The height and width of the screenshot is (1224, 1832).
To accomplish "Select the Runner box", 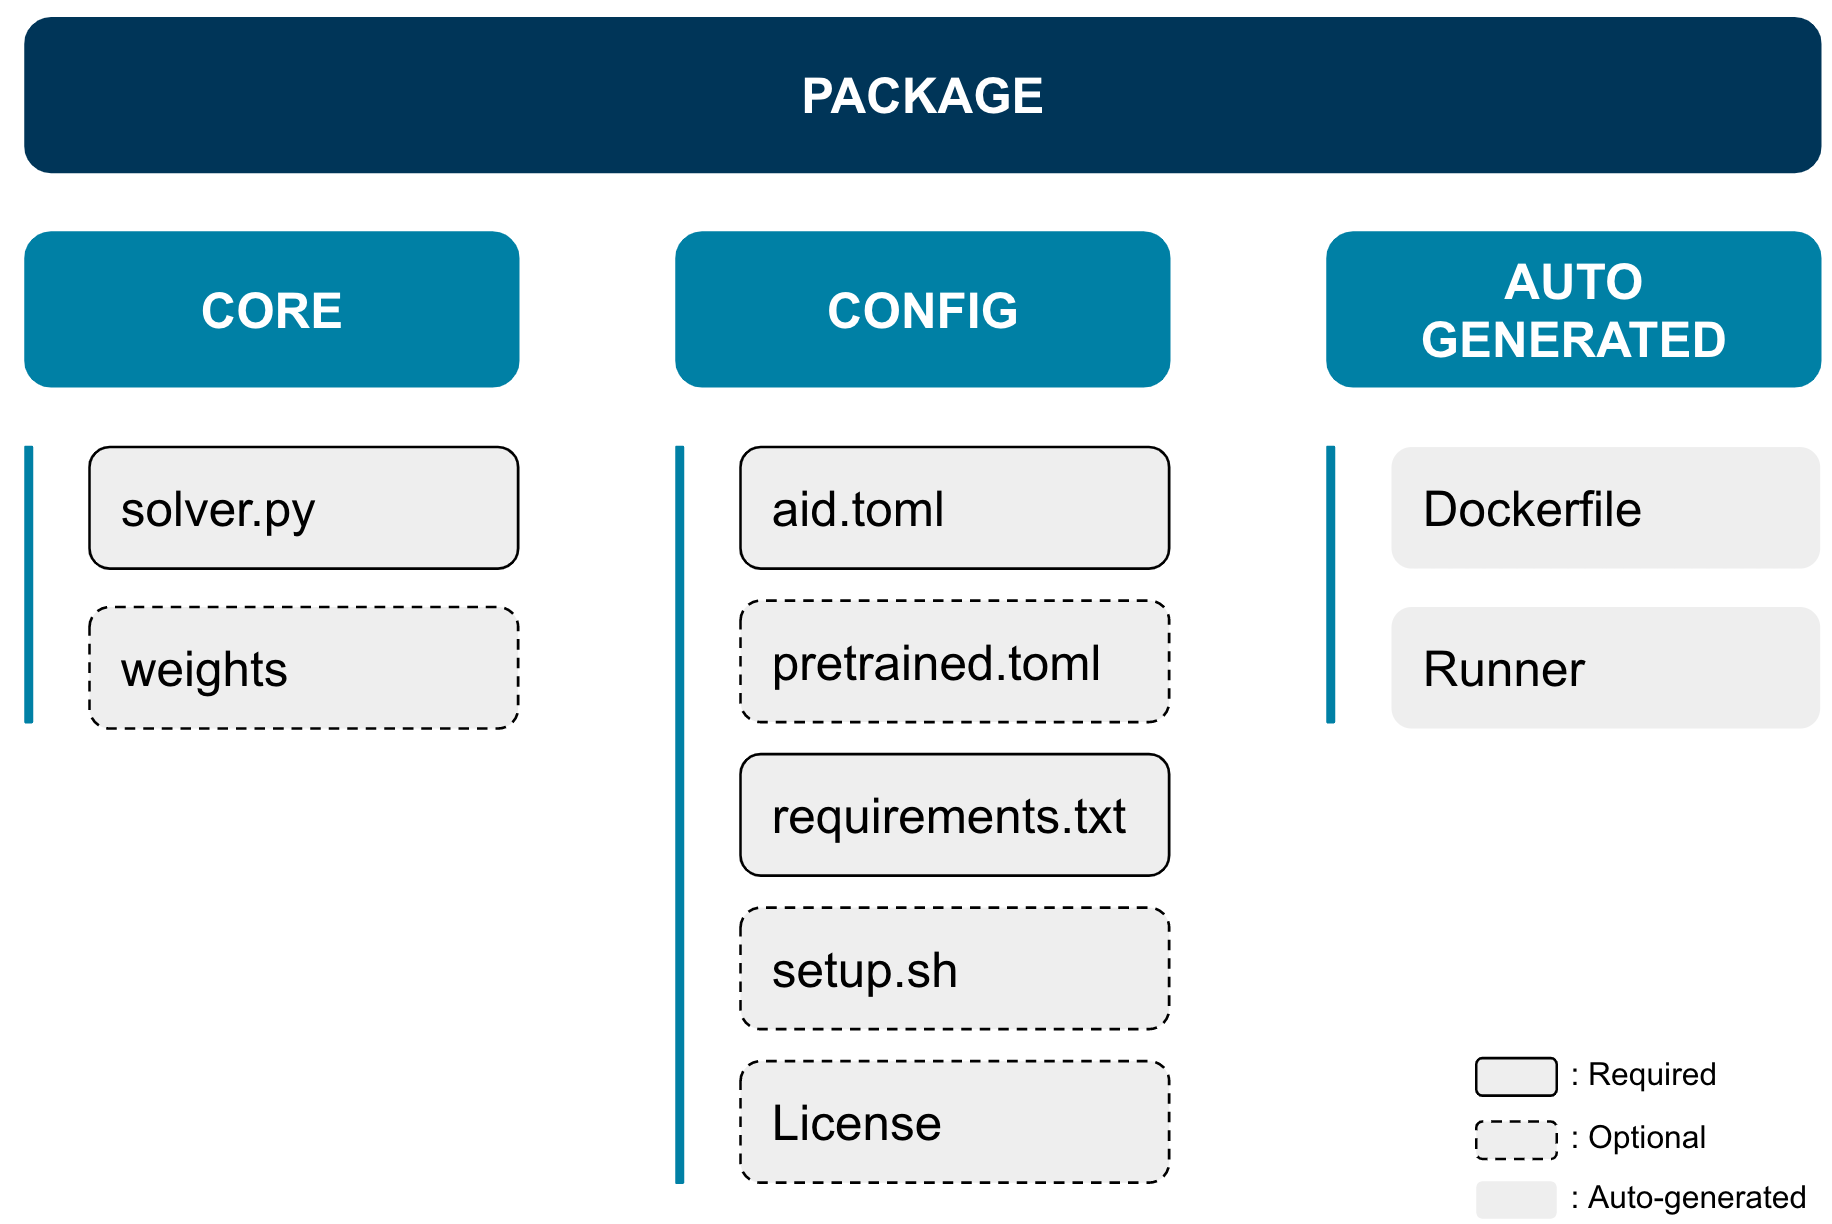I will click(1605, 668).
